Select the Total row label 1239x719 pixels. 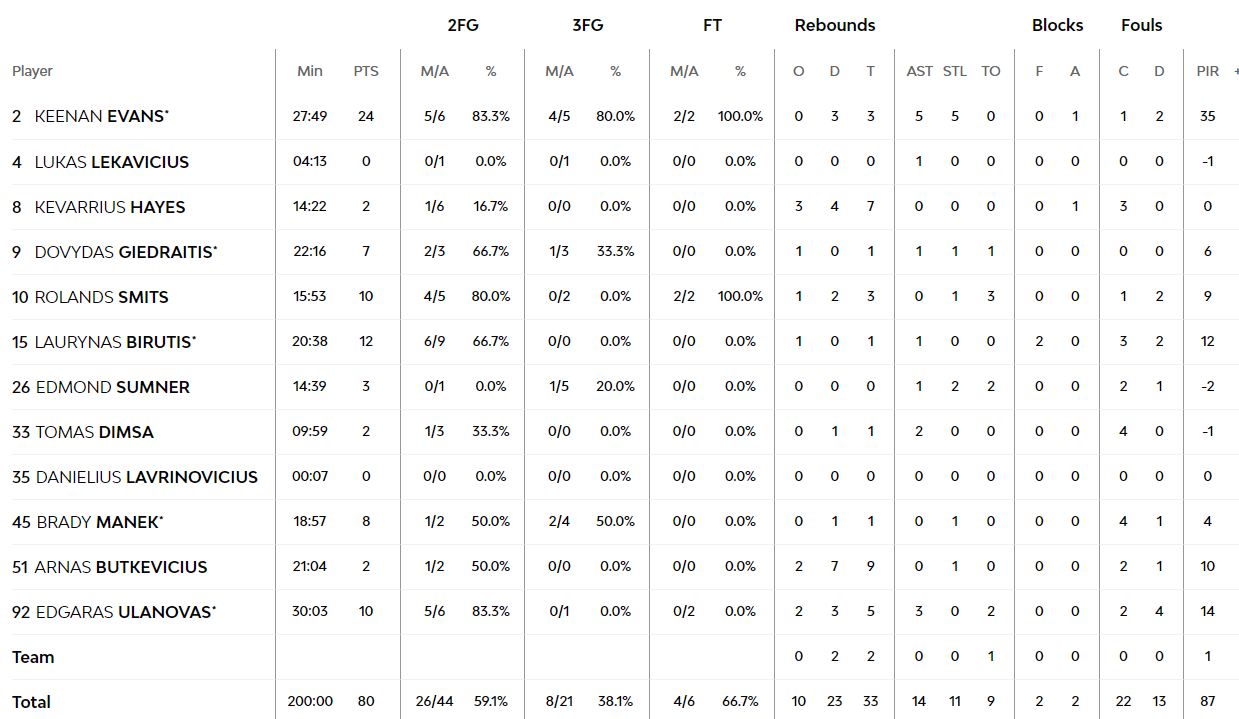point(31,702)
